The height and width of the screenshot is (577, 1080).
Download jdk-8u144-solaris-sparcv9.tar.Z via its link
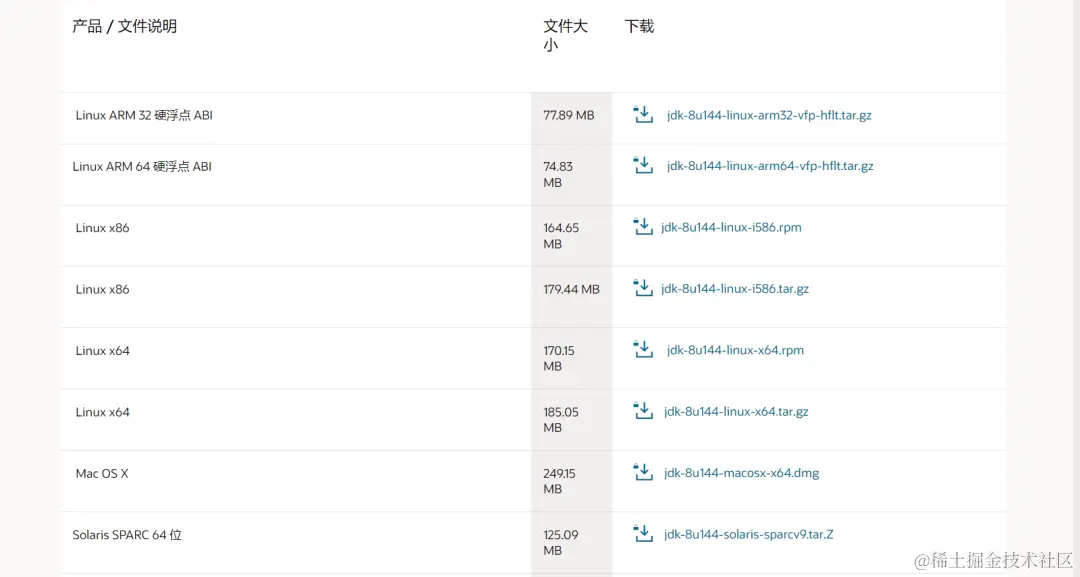(748, 534)
